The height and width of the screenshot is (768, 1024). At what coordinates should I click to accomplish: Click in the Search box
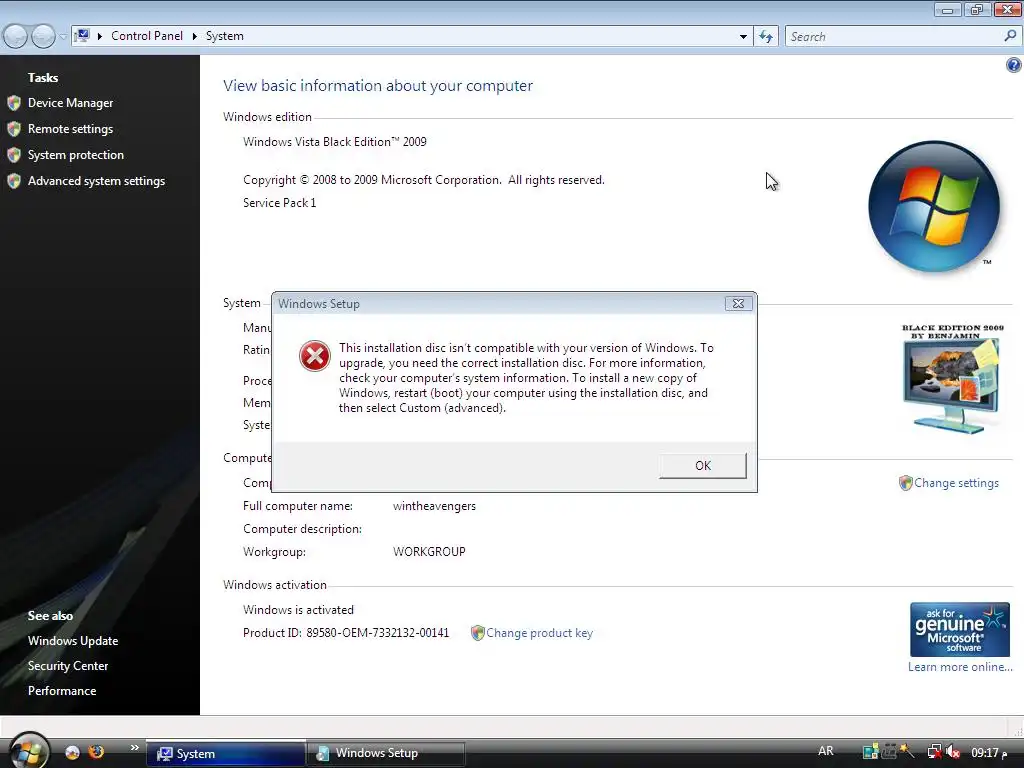(895, 37)
